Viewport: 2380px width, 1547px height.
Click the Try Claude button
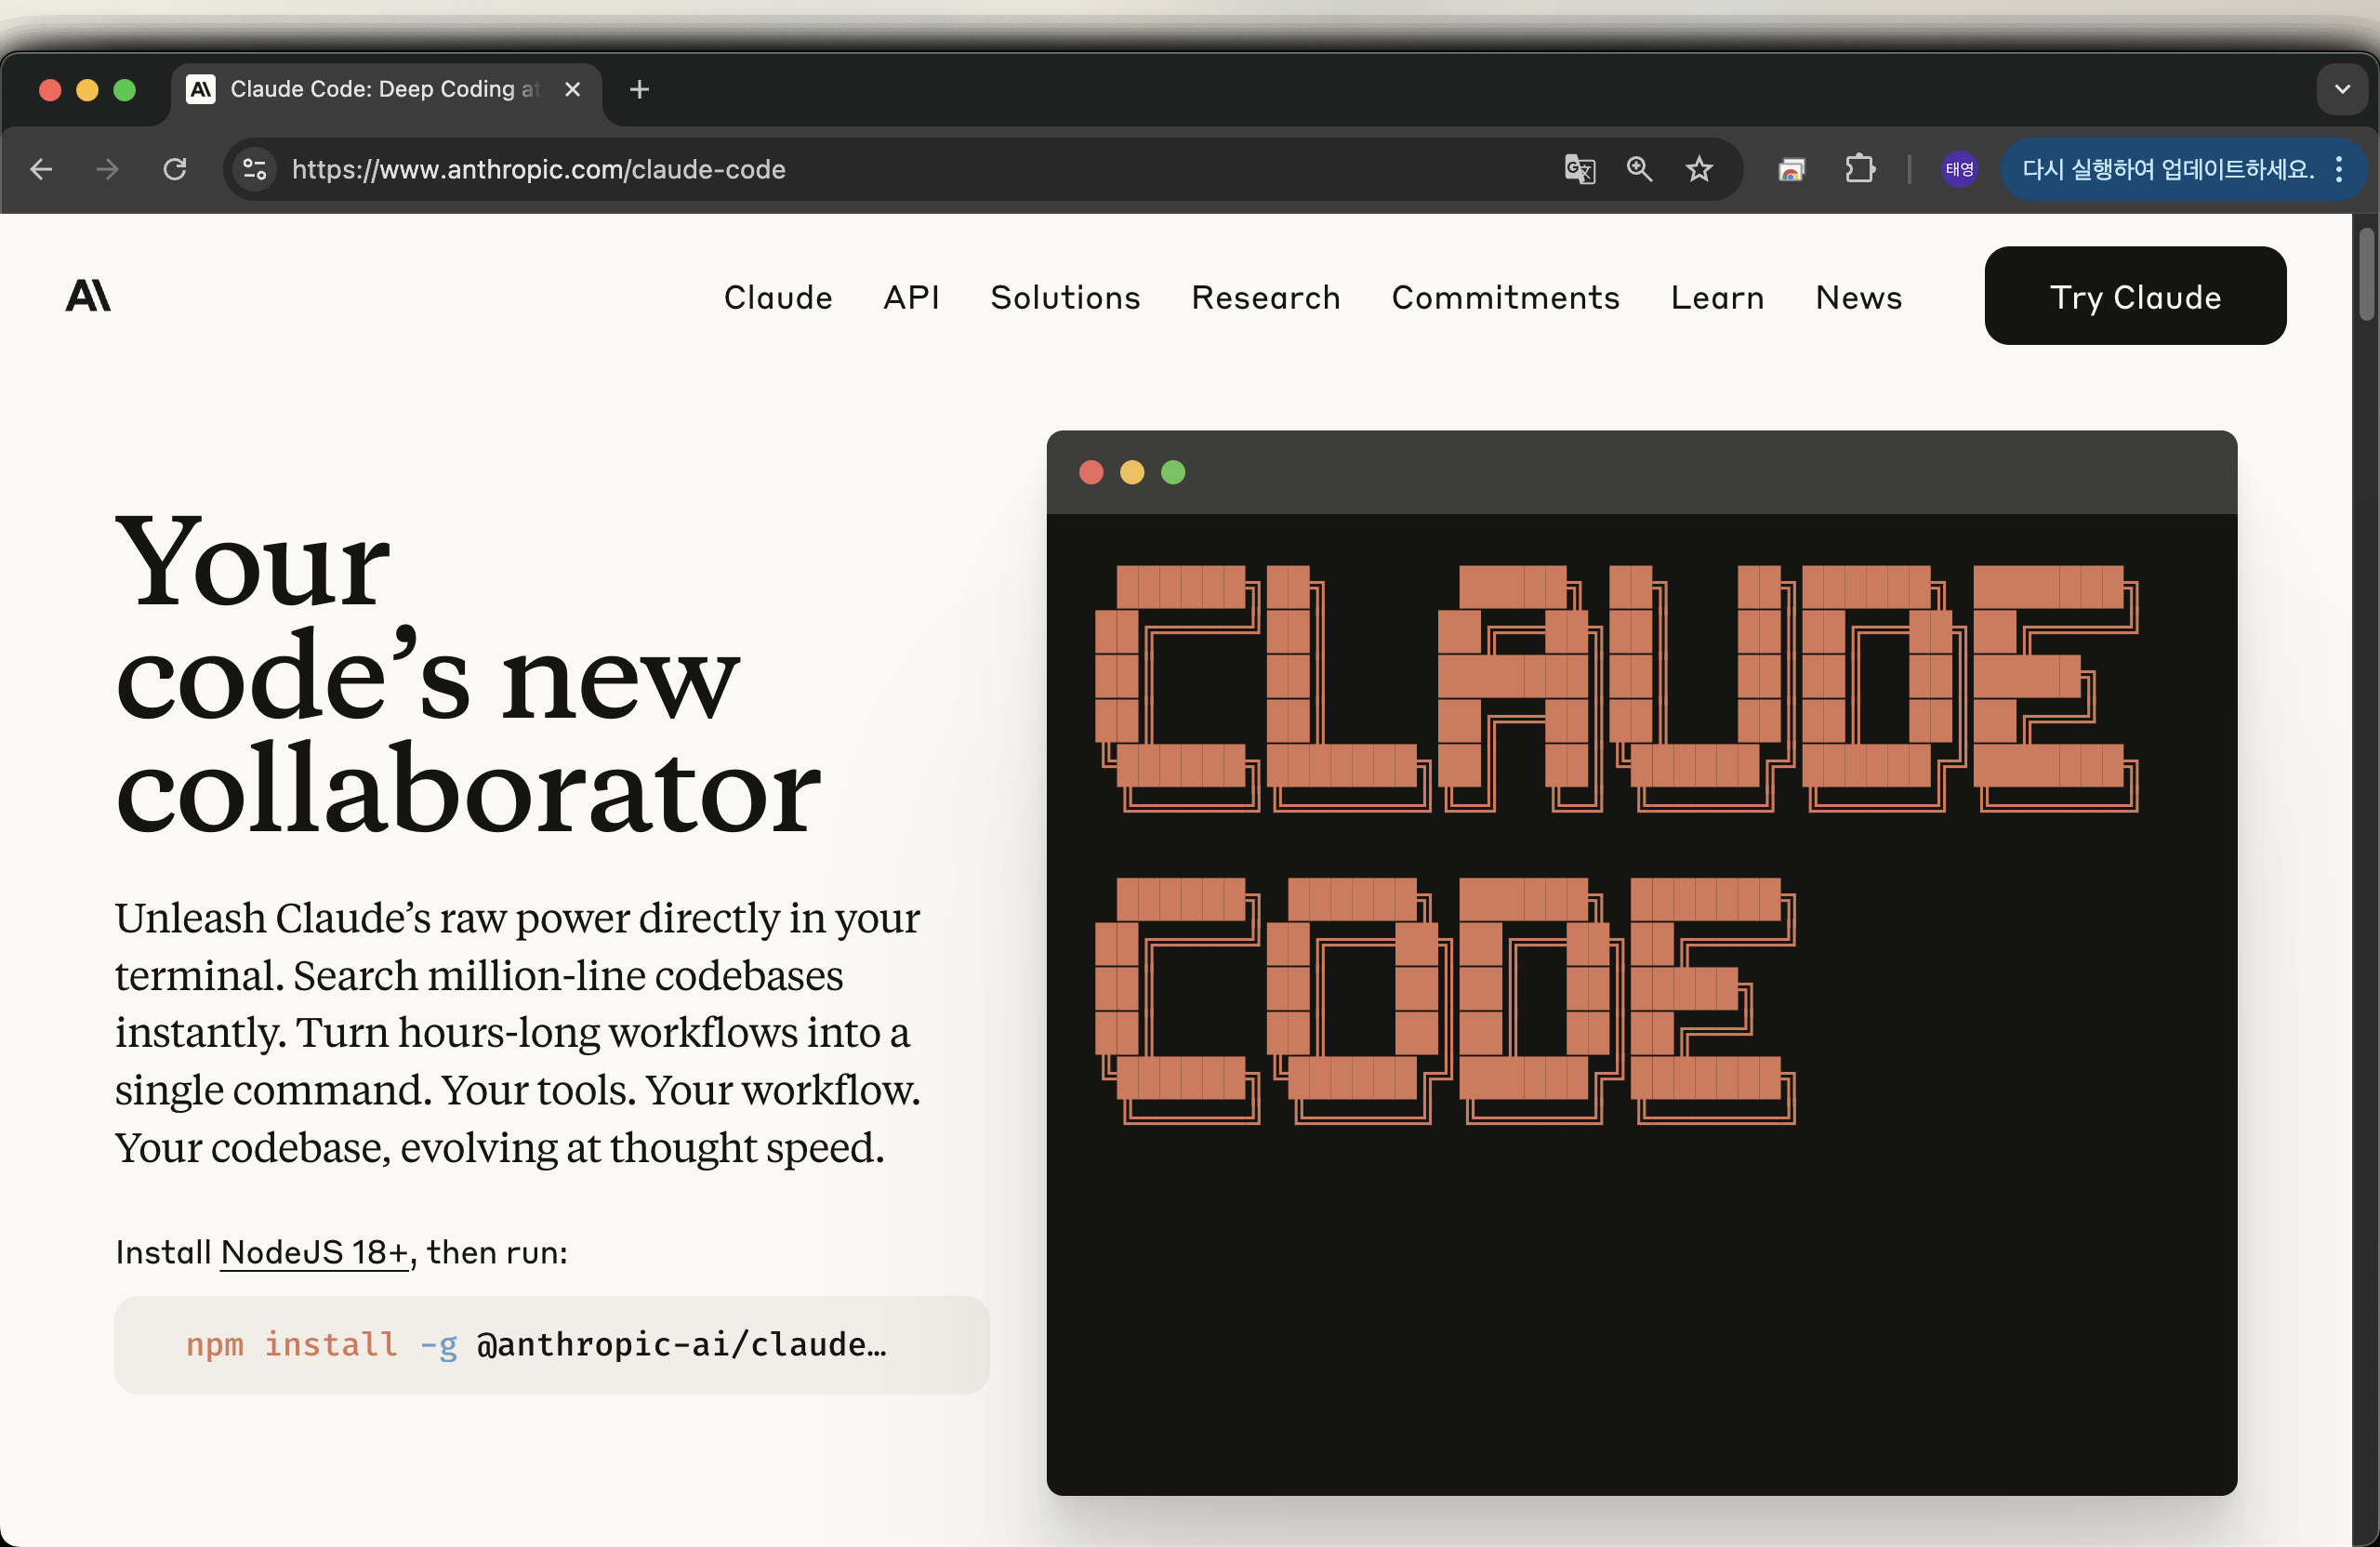2135,296
